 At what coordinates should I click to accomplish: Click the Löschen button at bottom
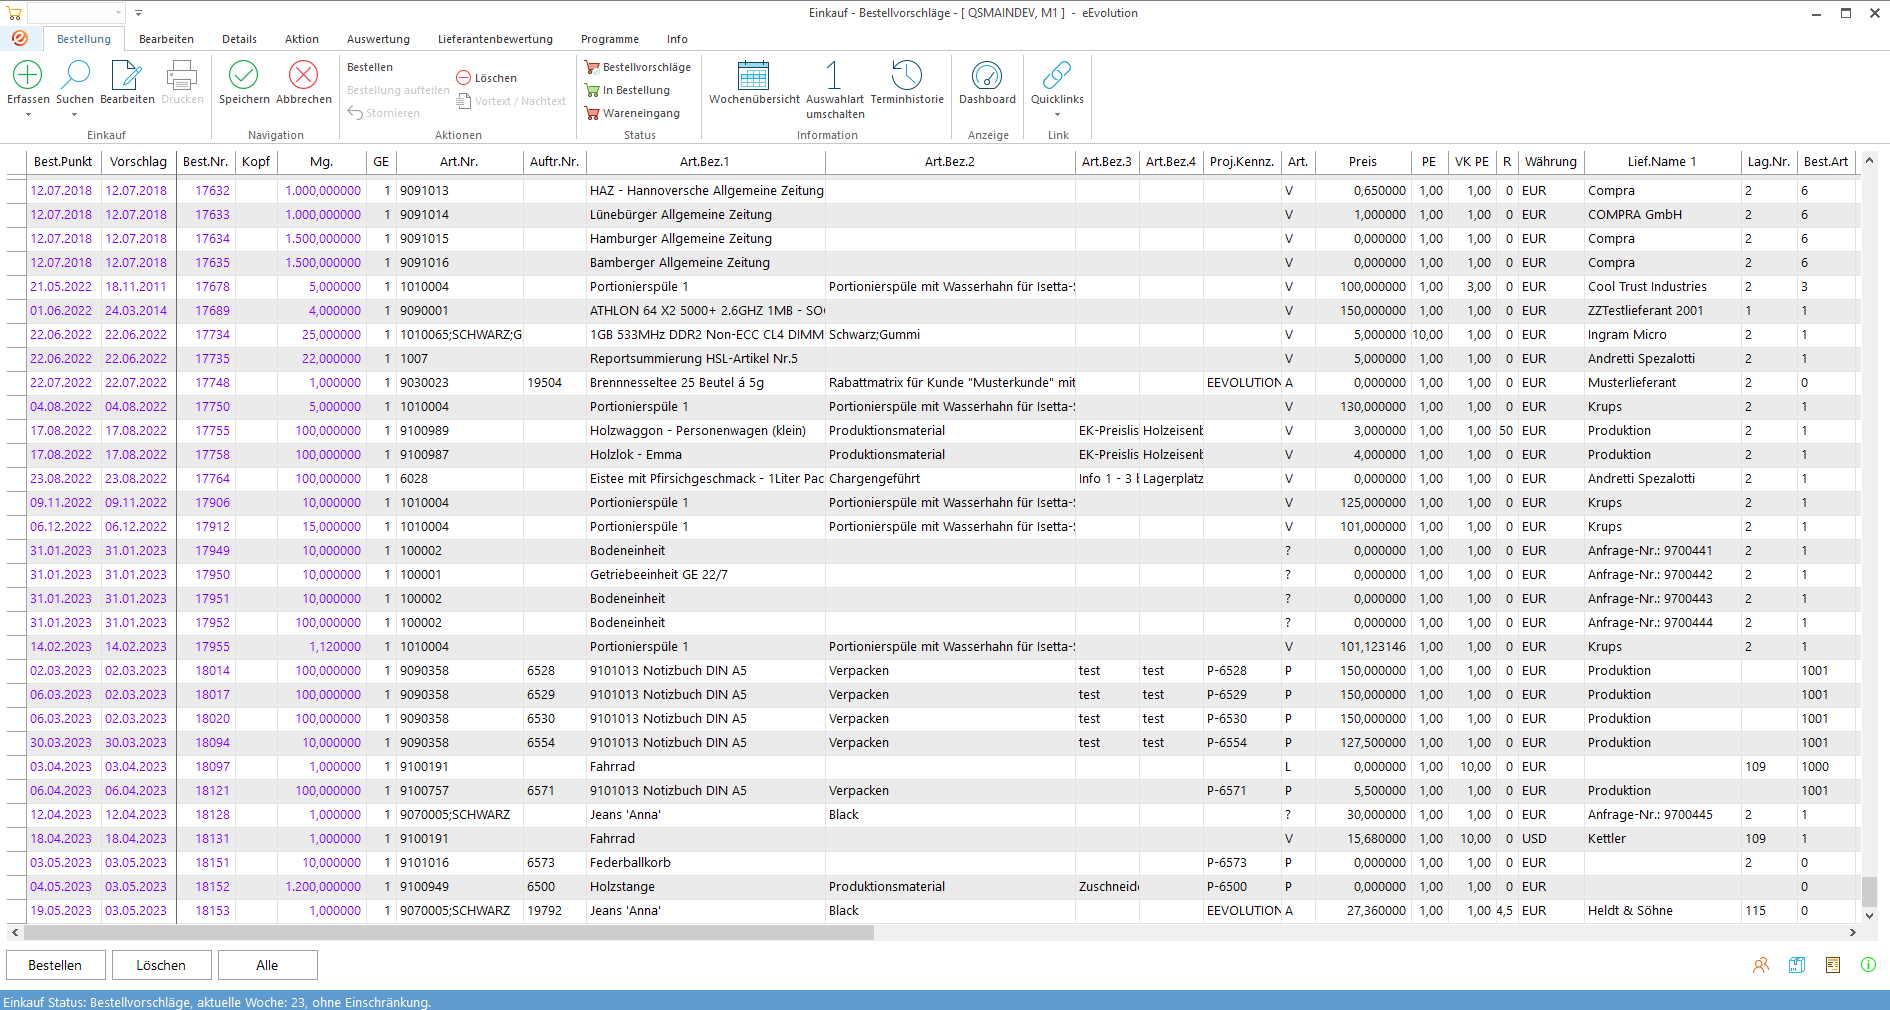pos(161,965)
